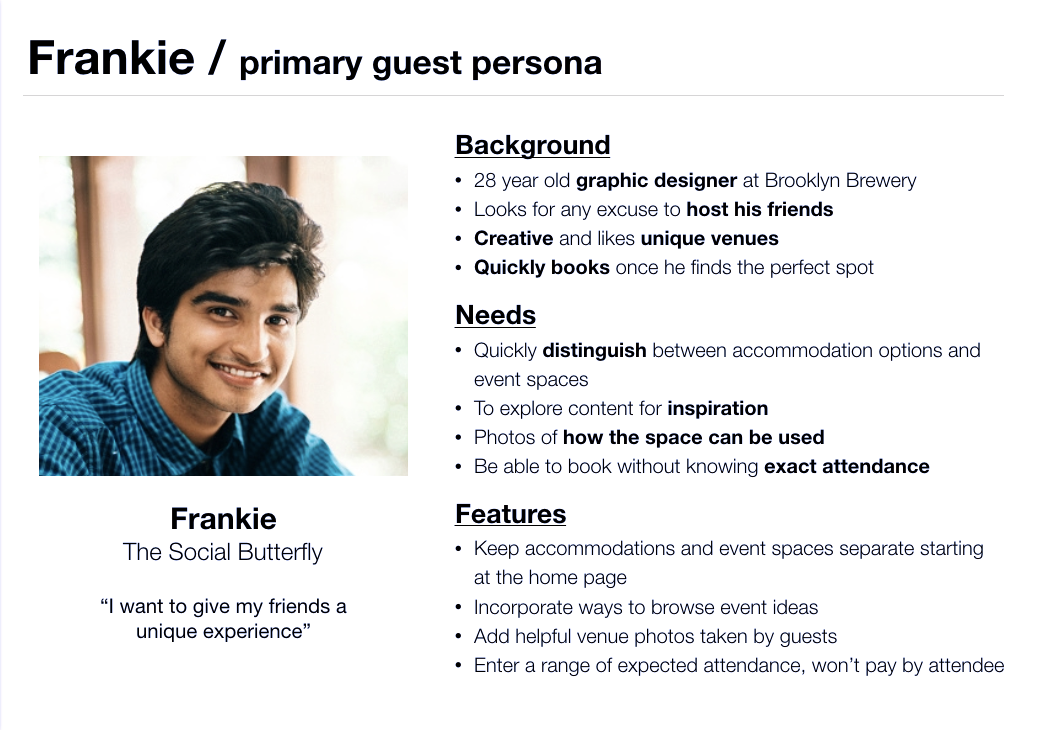Image resolution: width=1055 pixels, height=730 pixels.
Task: Select the slide title 'Frankie / primary guest persona'
Action: pyautogui.click(x=315, y=59)
